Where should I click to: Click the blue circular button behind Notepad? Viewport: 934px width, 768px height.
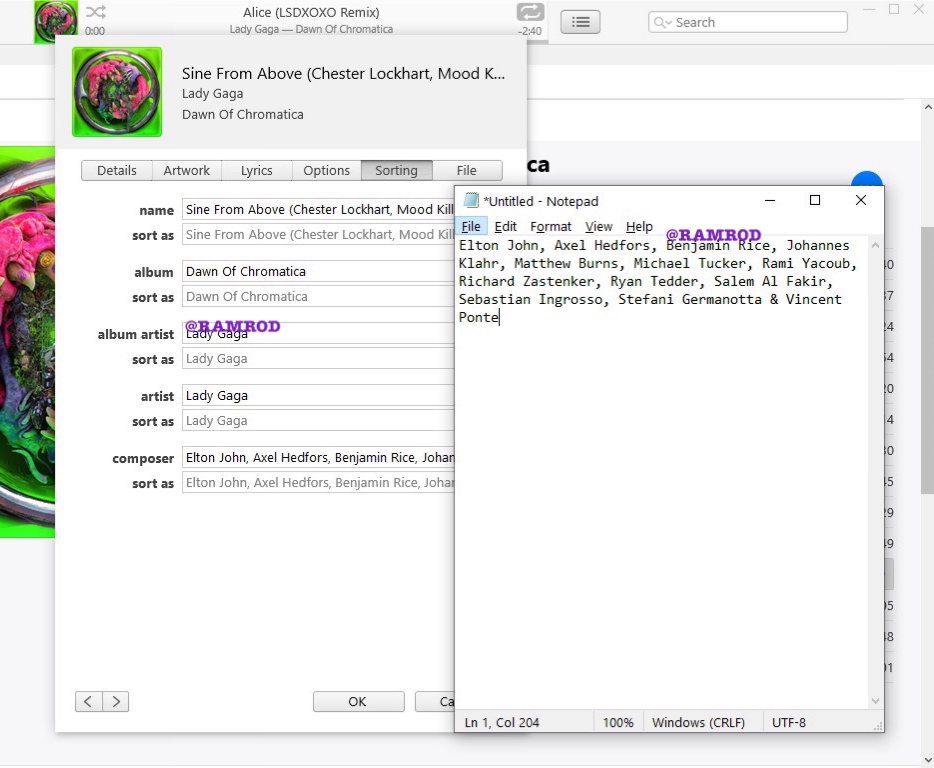tap(867, 179)
